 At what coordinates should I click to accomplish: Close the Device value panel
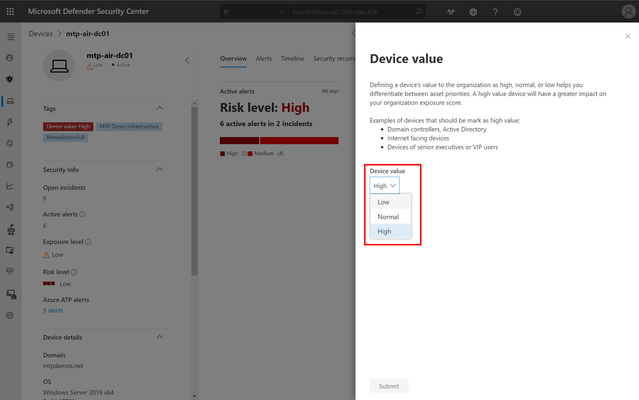pyautogui.click(x=628, y=36)
